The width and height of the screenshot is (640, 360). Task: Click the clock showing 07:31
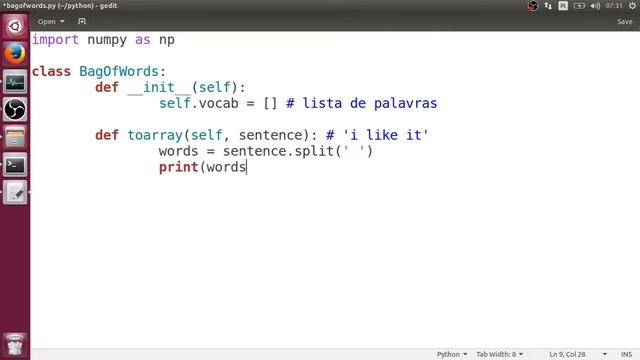tap(614, 6)
